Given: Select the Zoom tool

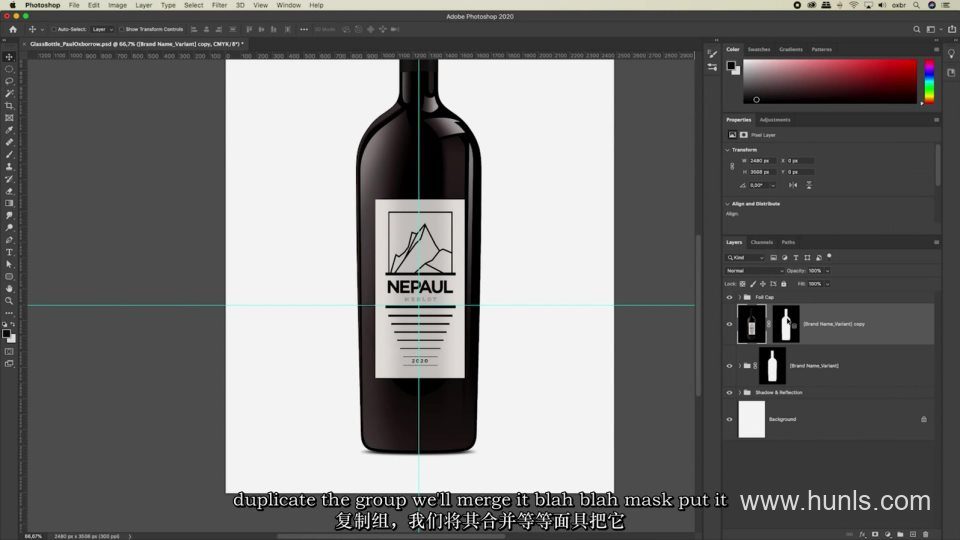Looking at the screenshot, I should 9,301.
